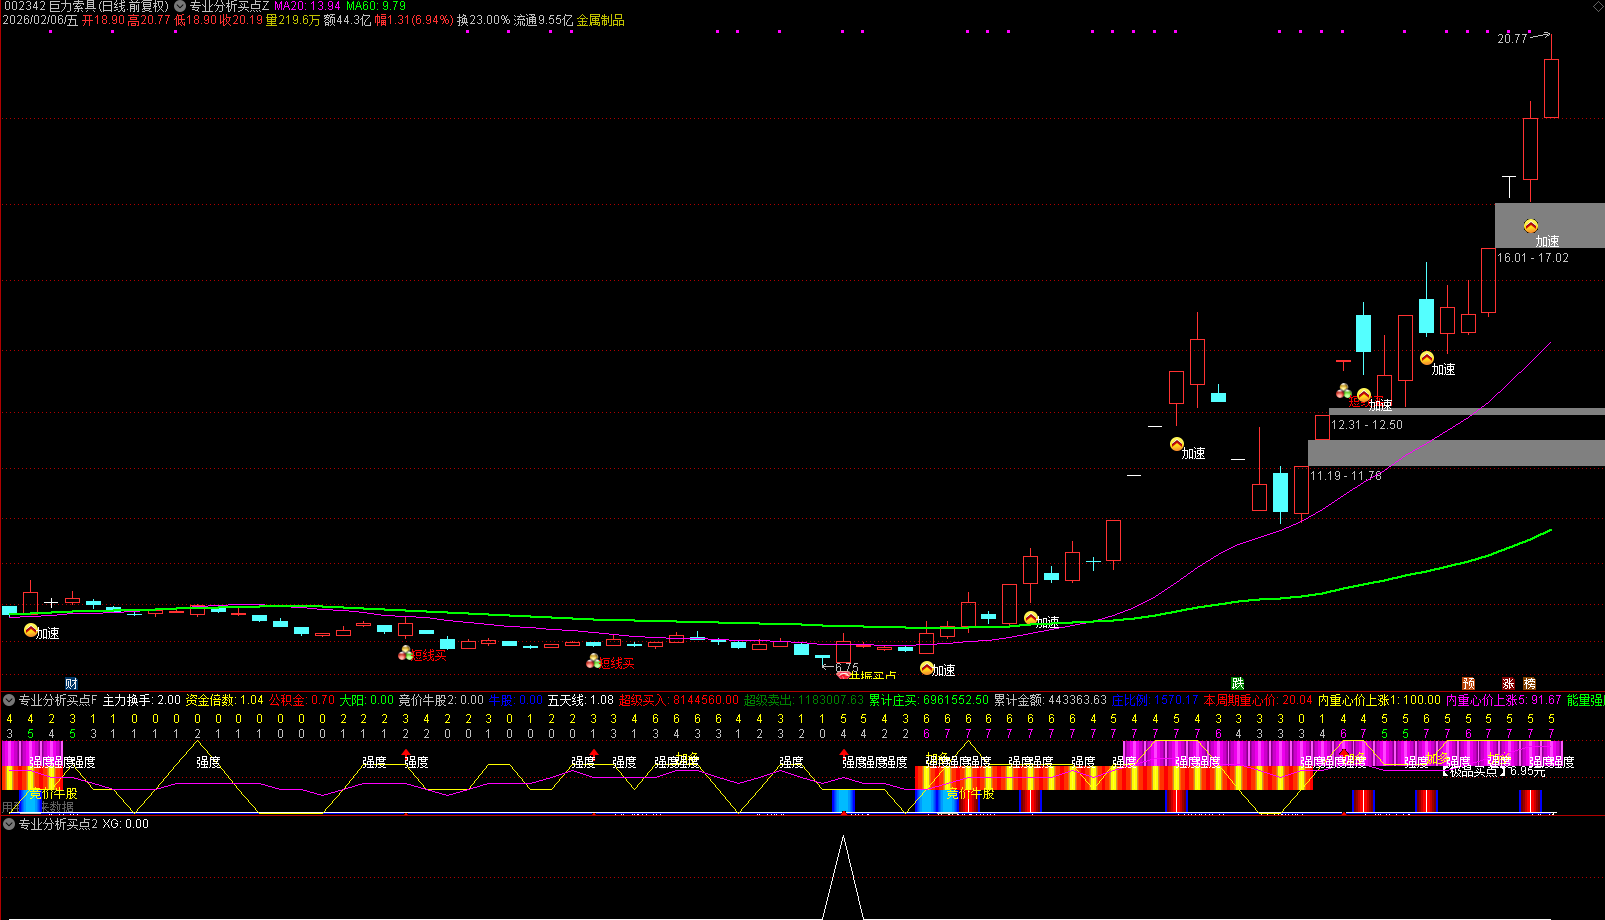Click the 公积金: 0.70 indicator value
1605x920 pixels.
[x=302, y=700]
